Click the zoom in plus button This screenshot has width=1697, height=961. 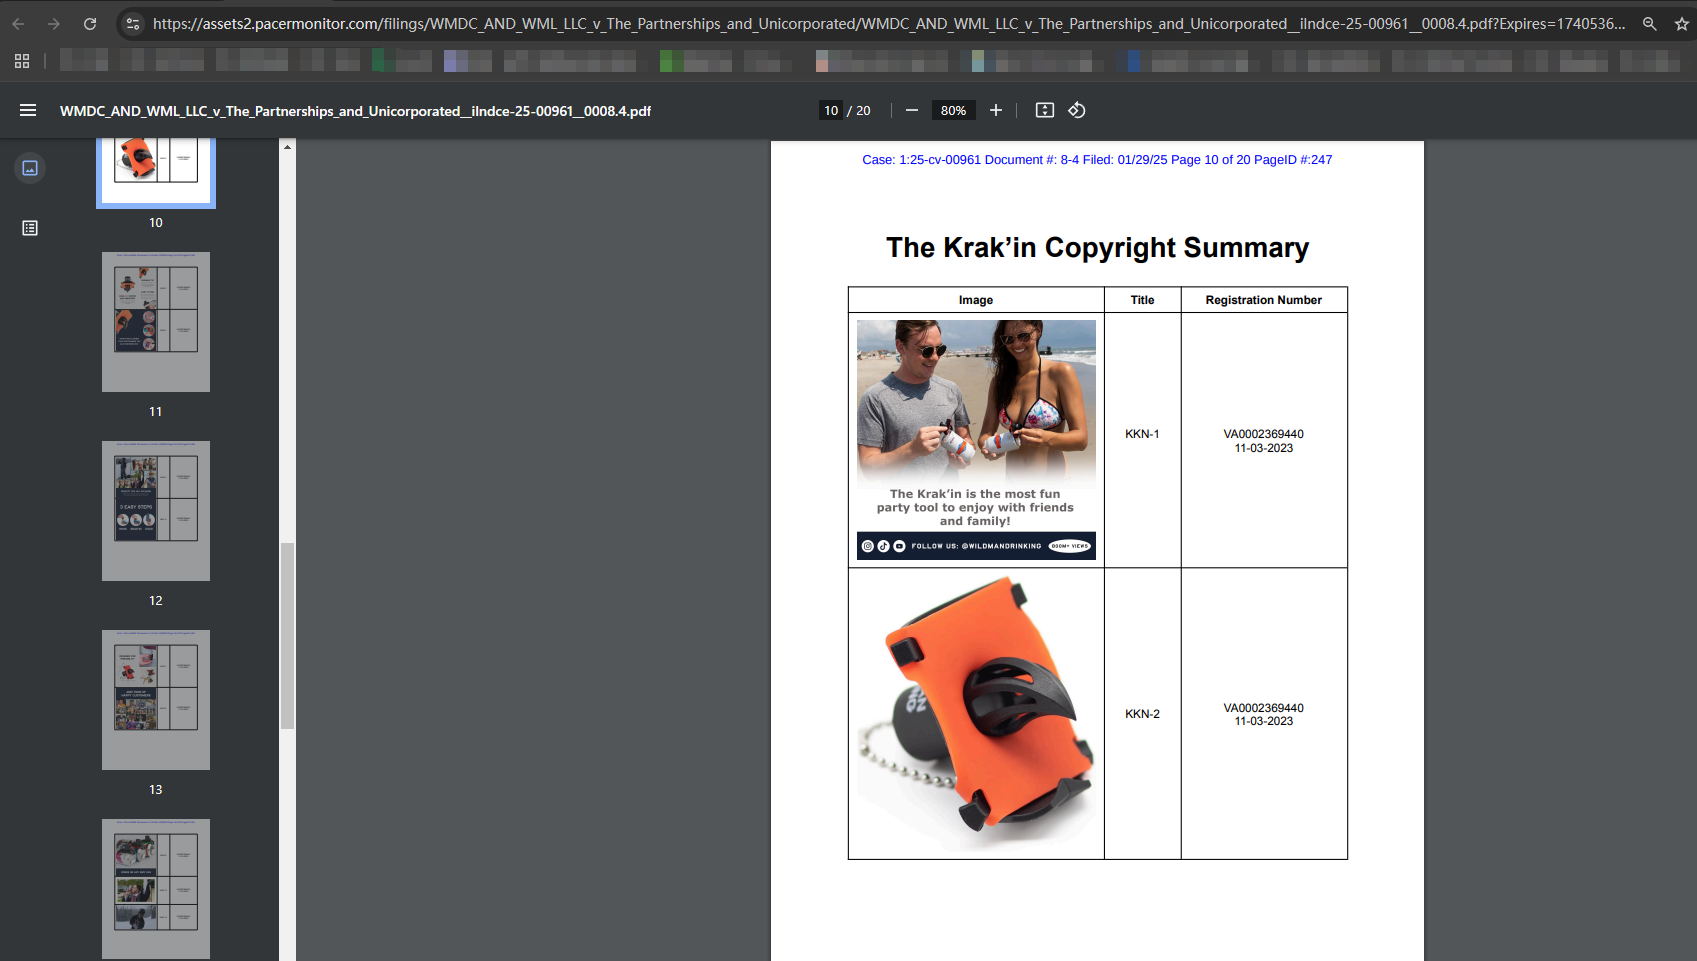click(x=995, y=110)
